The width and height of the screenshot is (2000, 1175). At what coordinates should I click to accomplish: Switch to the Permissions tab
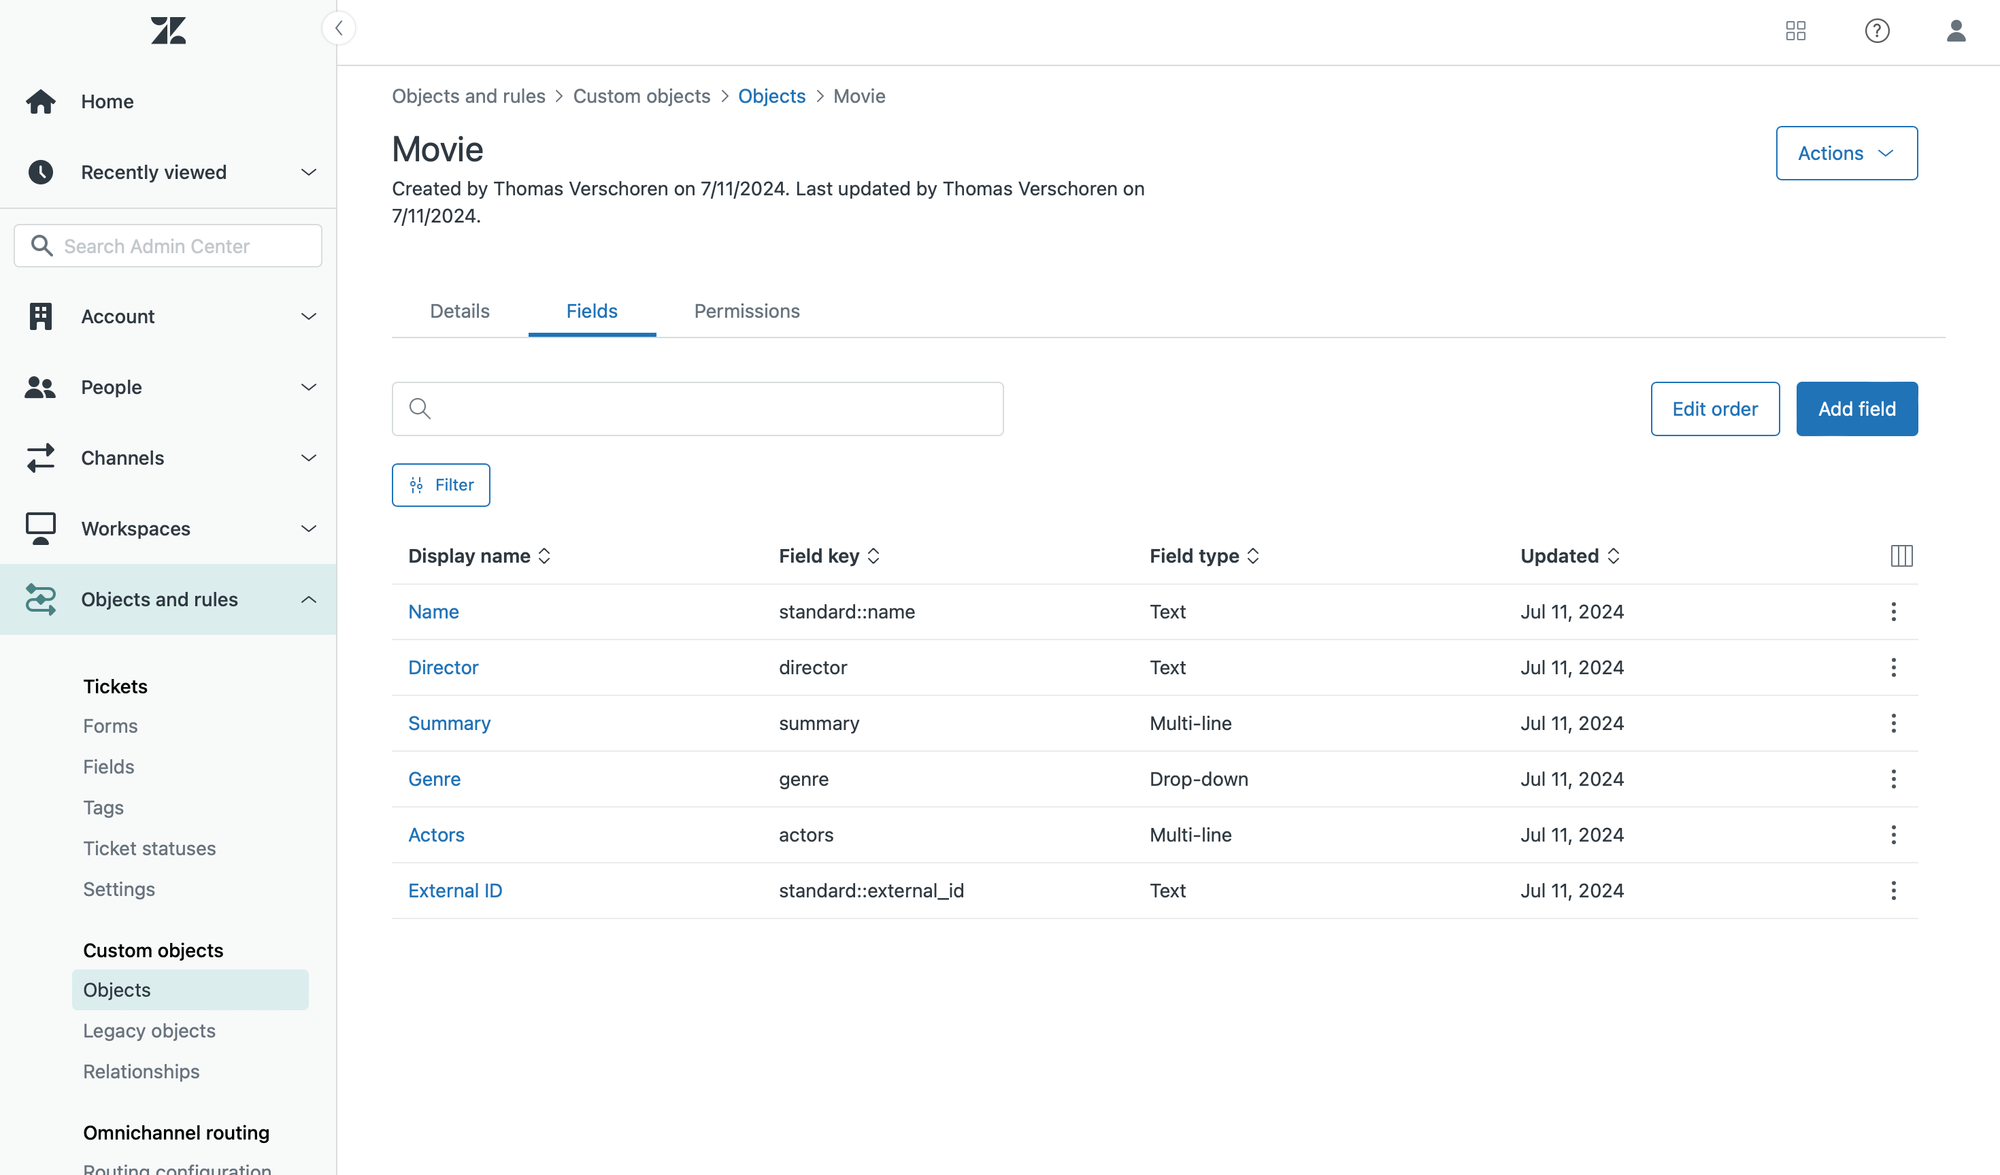tap(746, 311)
